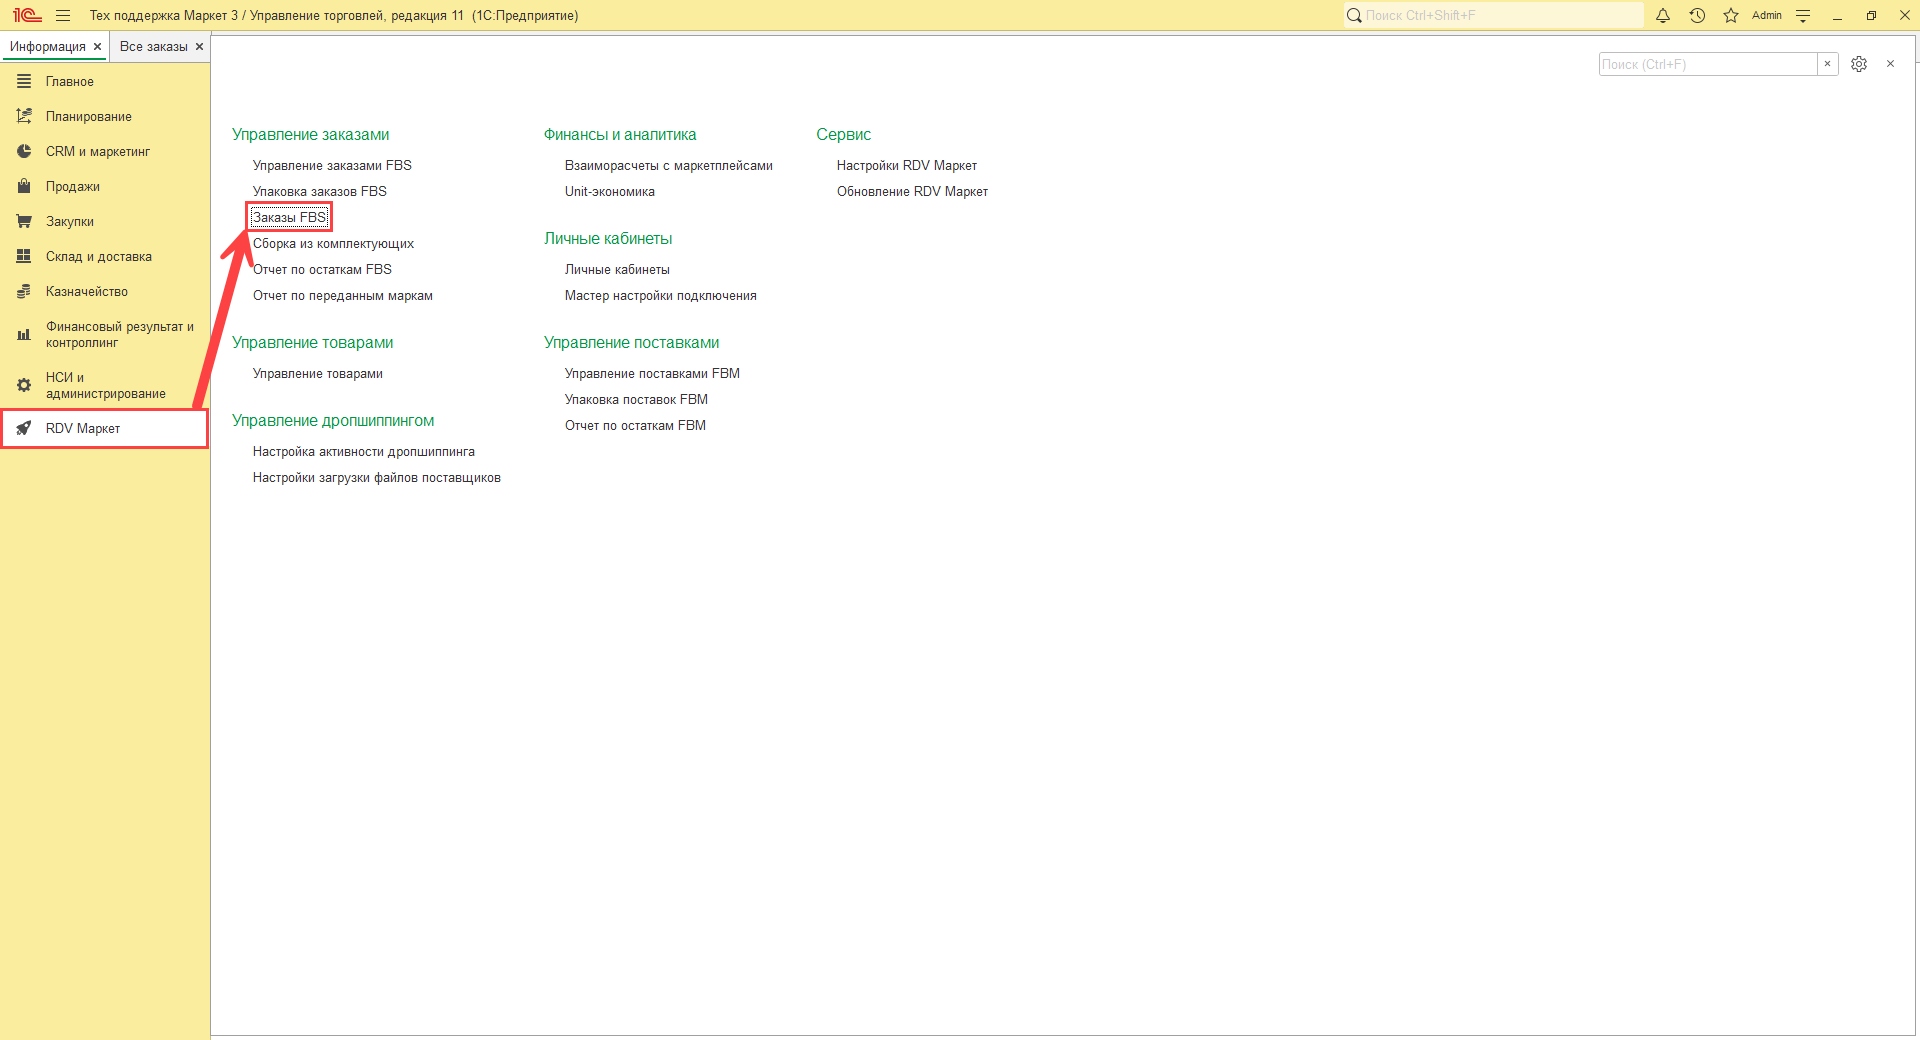
Task: Open notifications bell
Action: (1663, 15)
